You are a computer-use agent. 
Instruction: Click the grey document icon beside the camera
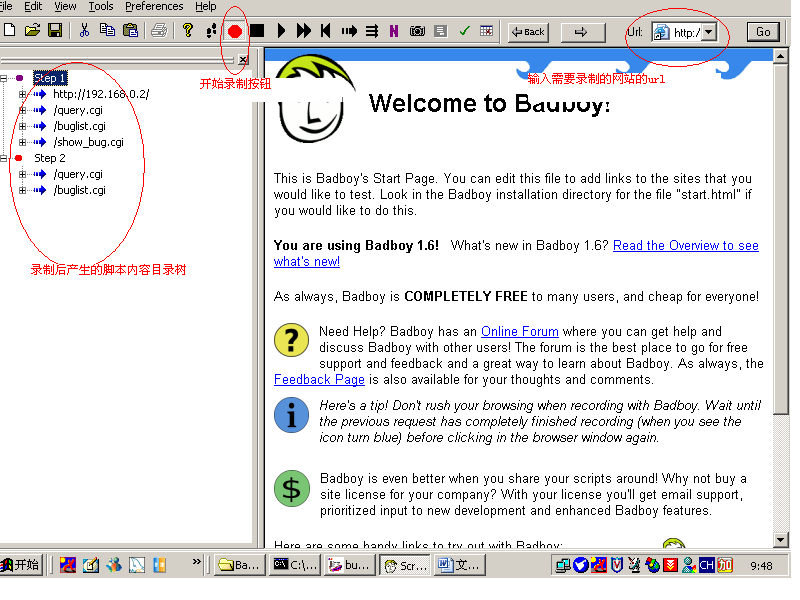pyautogui.click(x=440, y=32)
